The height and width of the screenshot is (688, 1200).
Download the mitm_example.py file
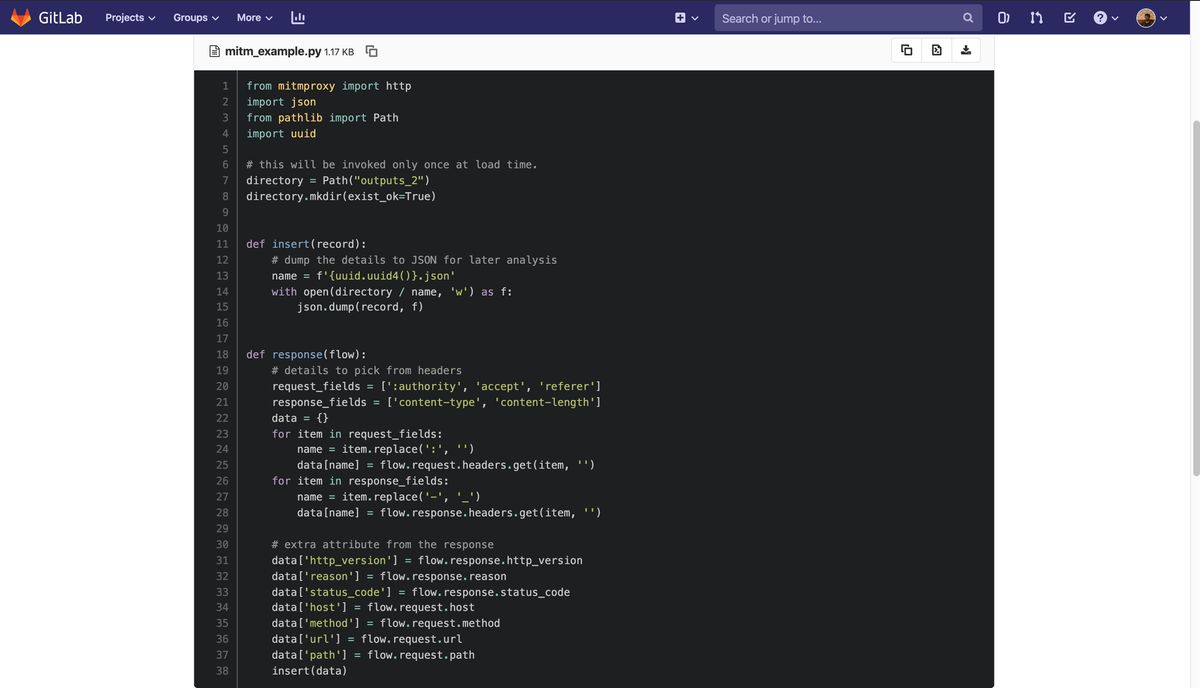966,50
